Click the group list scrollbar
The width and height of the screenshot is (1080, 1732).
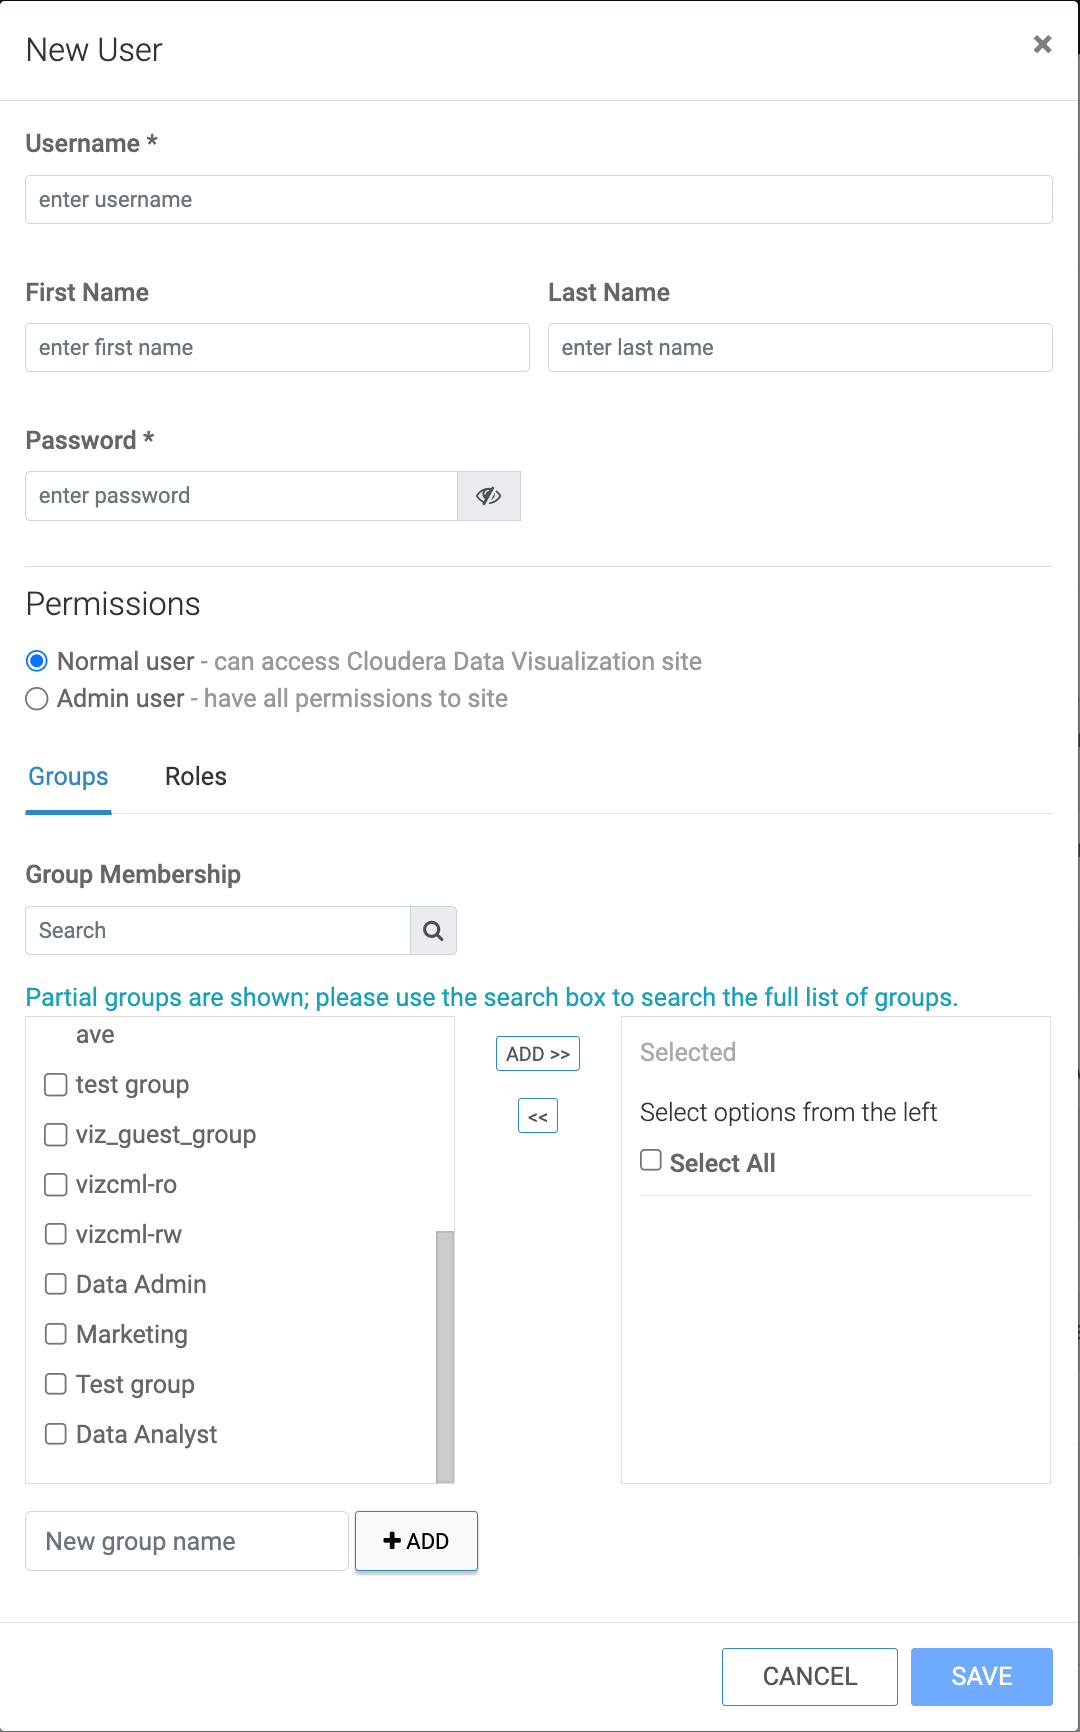(x=445, y=1355)
